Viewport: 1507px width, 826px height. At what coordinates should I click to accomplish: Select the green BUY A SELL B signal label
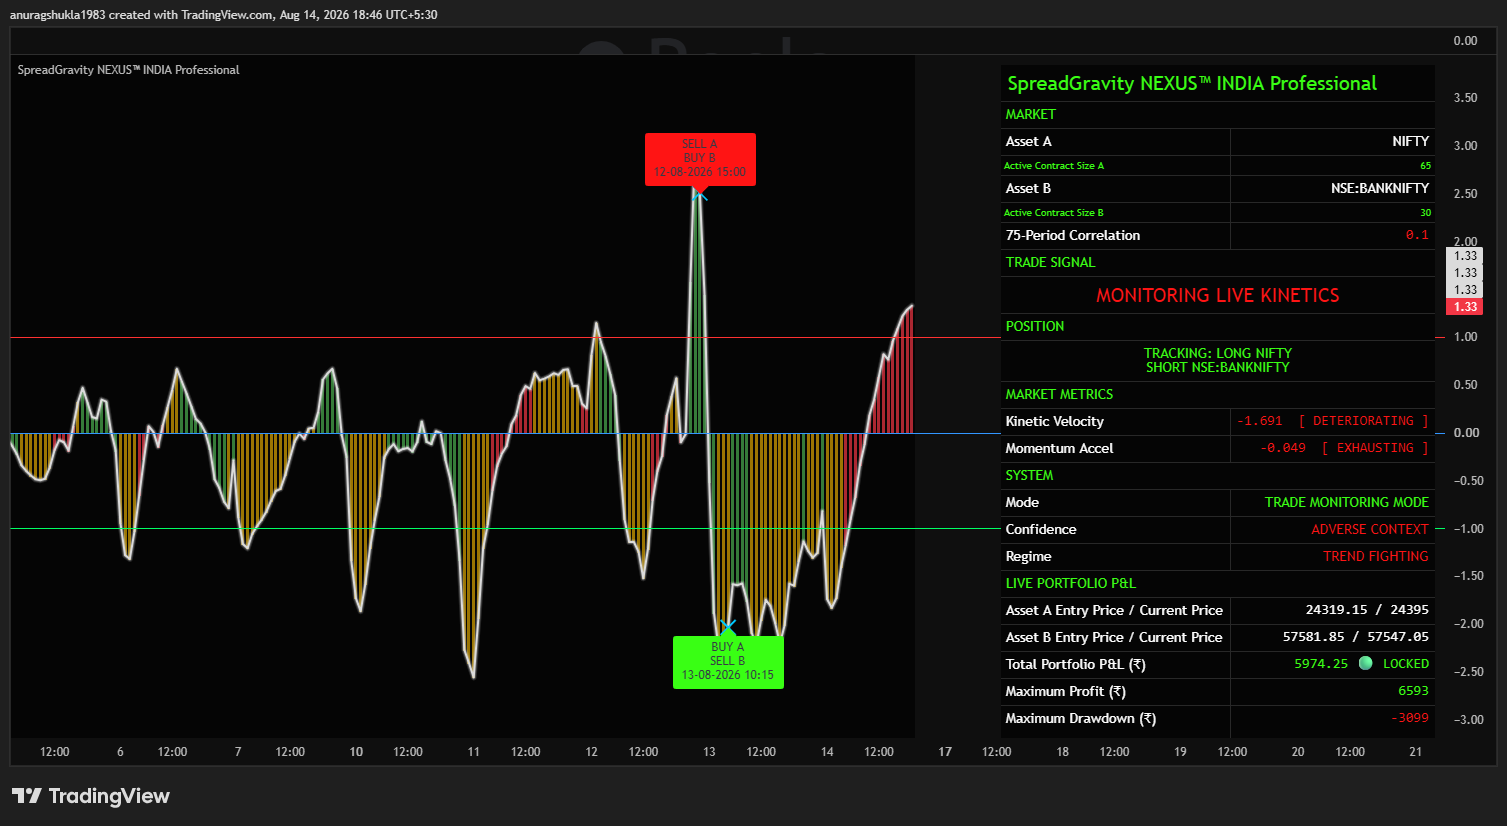[728, 662]
